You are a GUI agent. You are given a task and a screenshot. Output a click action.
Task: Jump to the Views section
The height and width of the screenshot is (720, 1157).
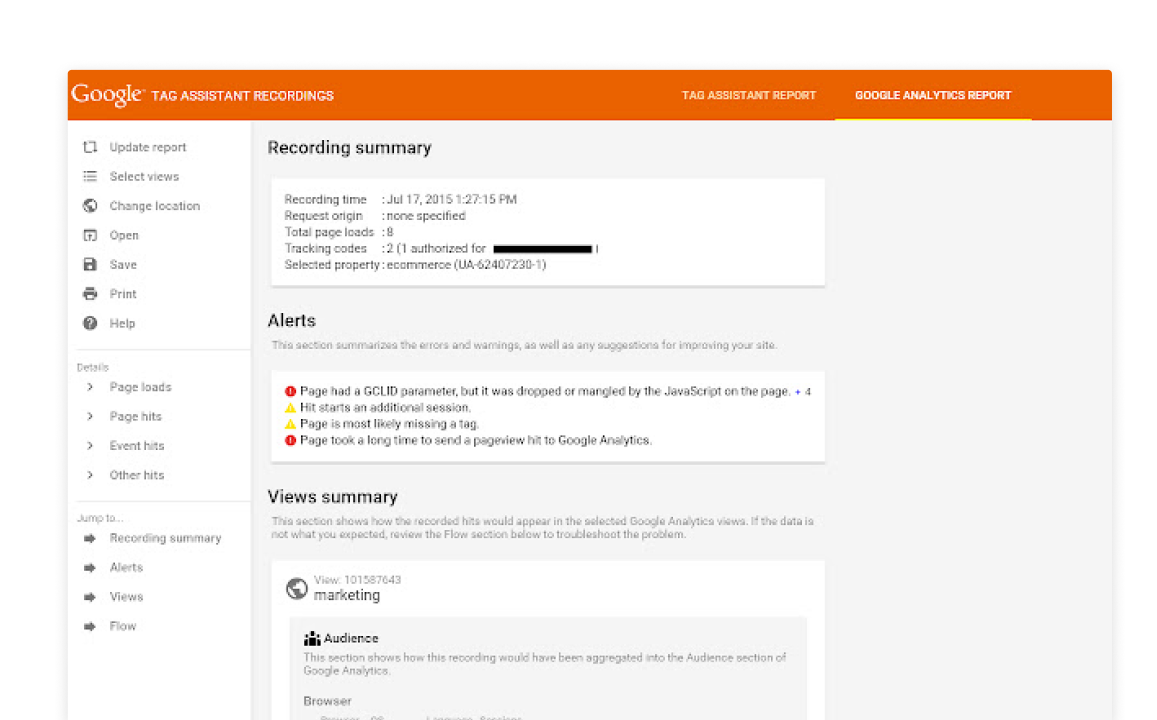click(126, 597)
